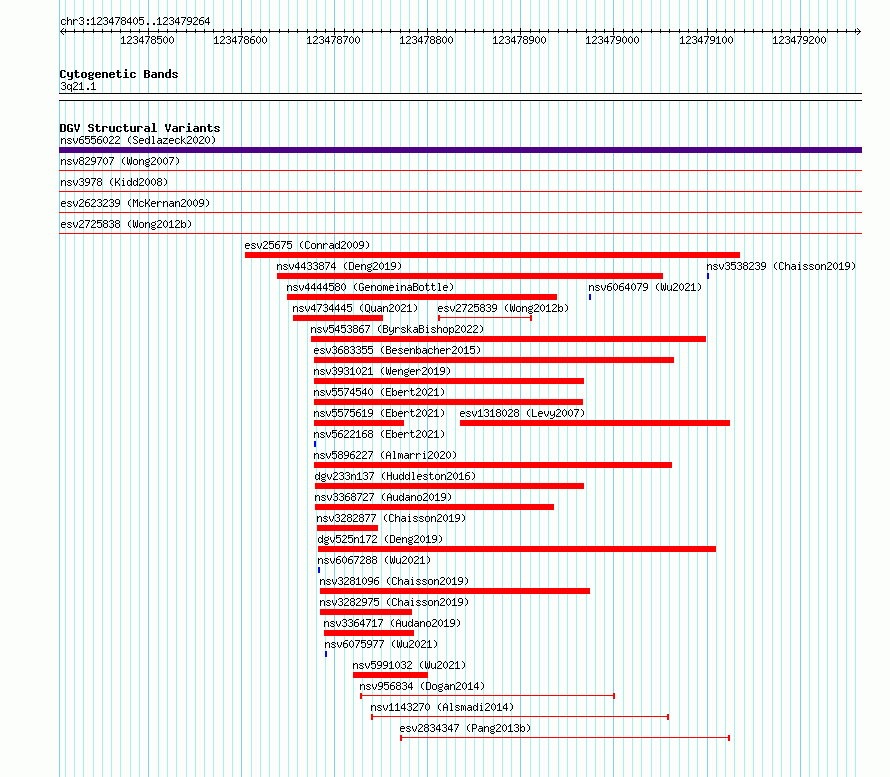Click nsv5574540 (Ebert2021) label

tap(379, 392)
